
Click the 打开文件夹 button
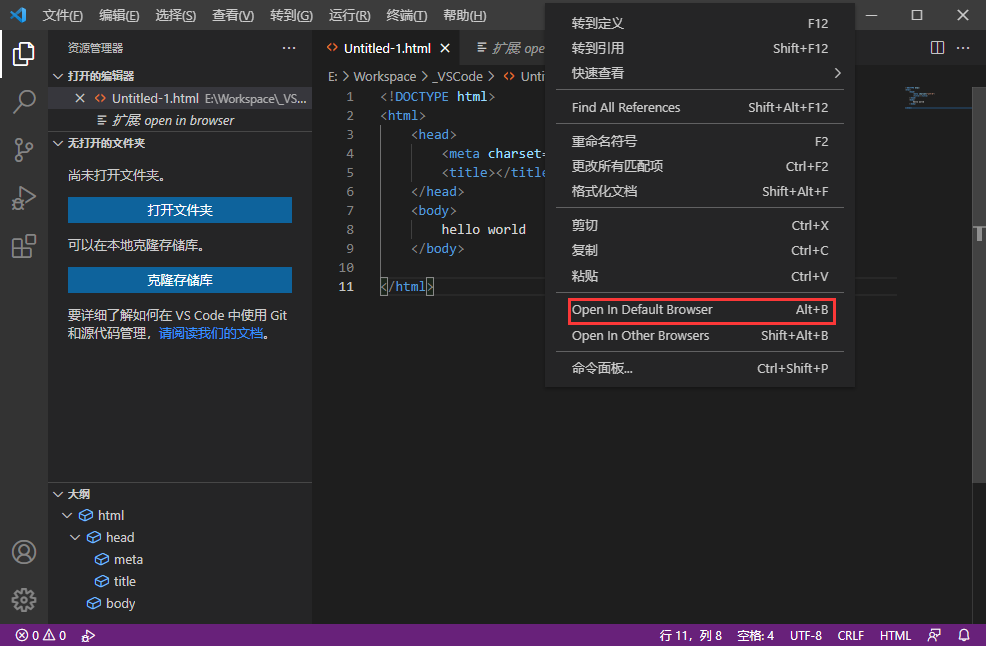[179, 210]
